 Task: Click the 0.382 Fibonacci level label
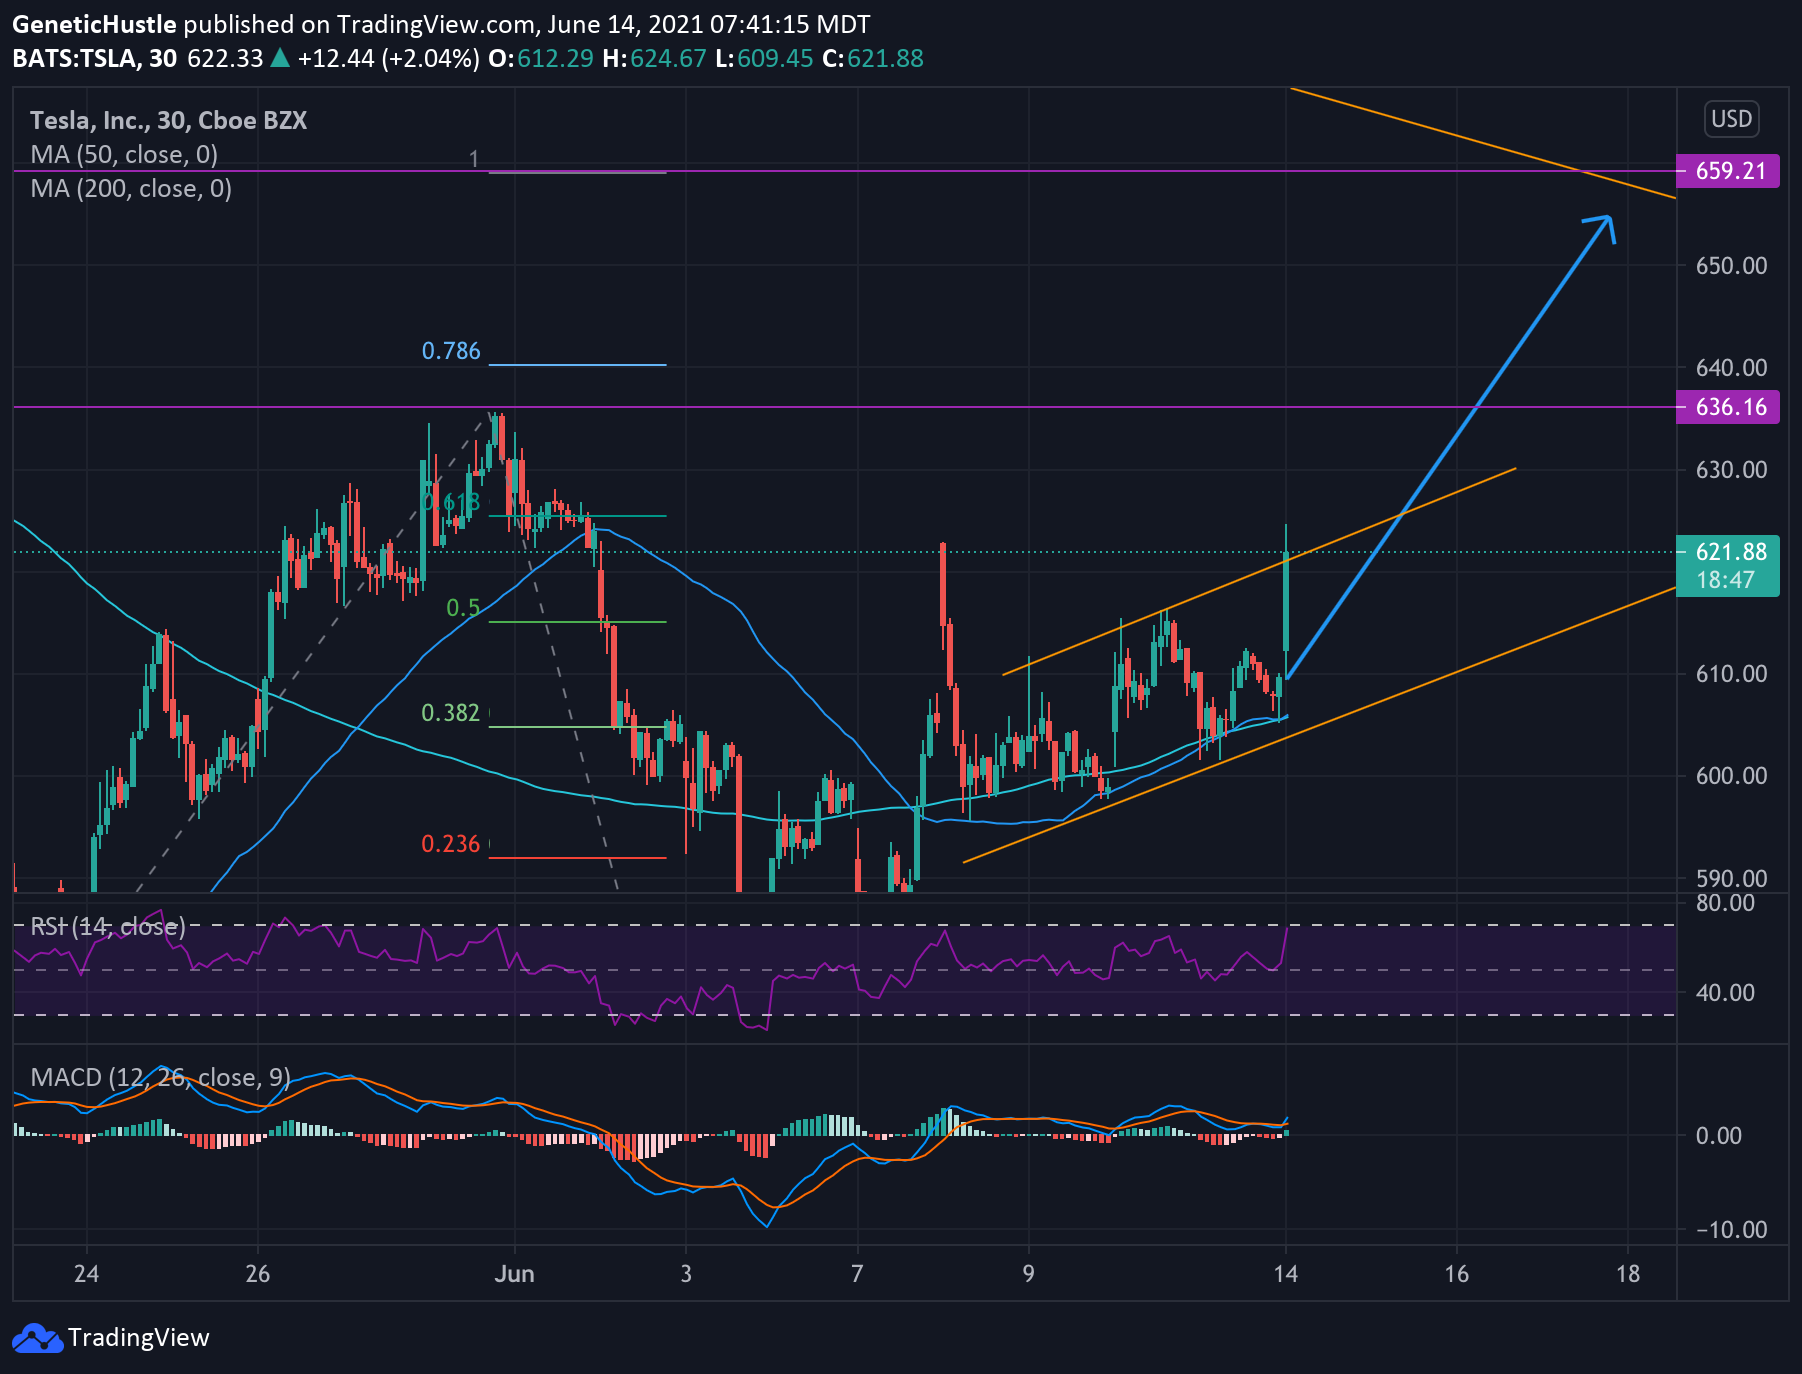(451, 713)
